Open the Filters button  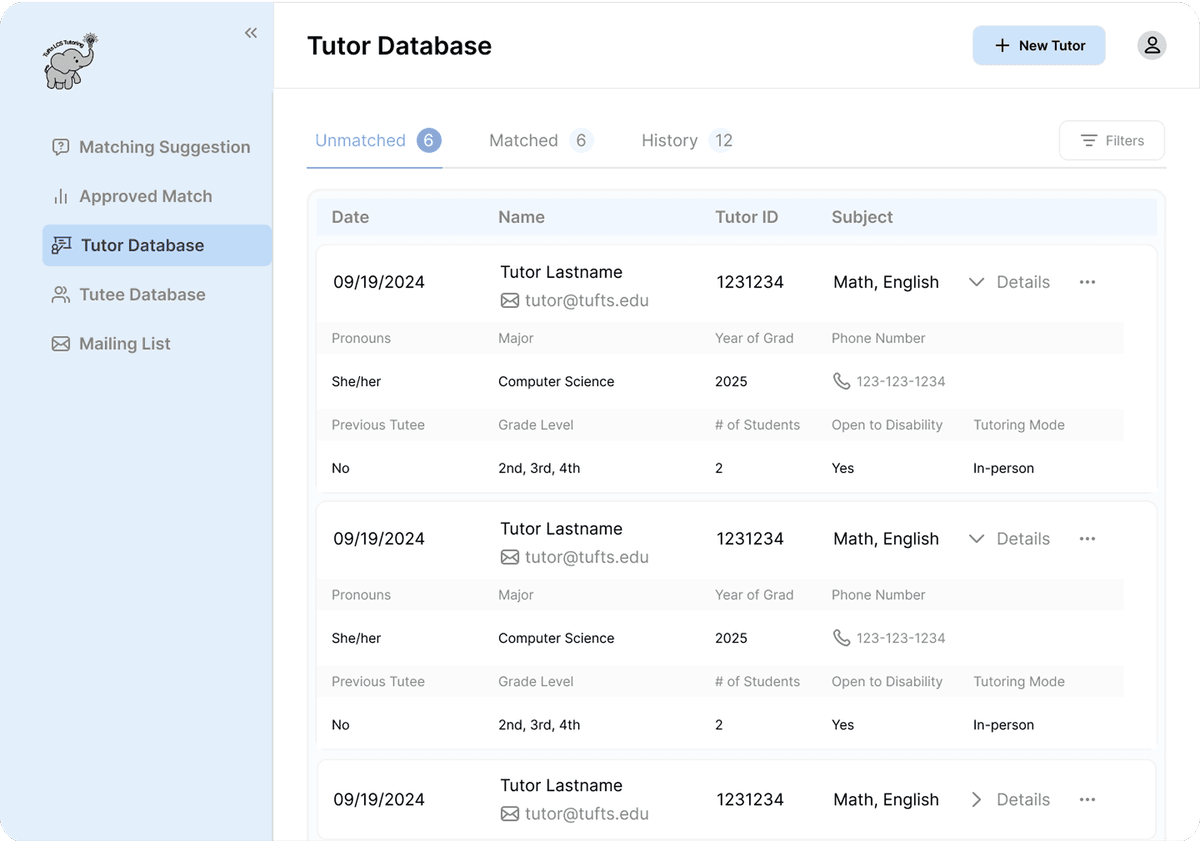point(1111,141)
